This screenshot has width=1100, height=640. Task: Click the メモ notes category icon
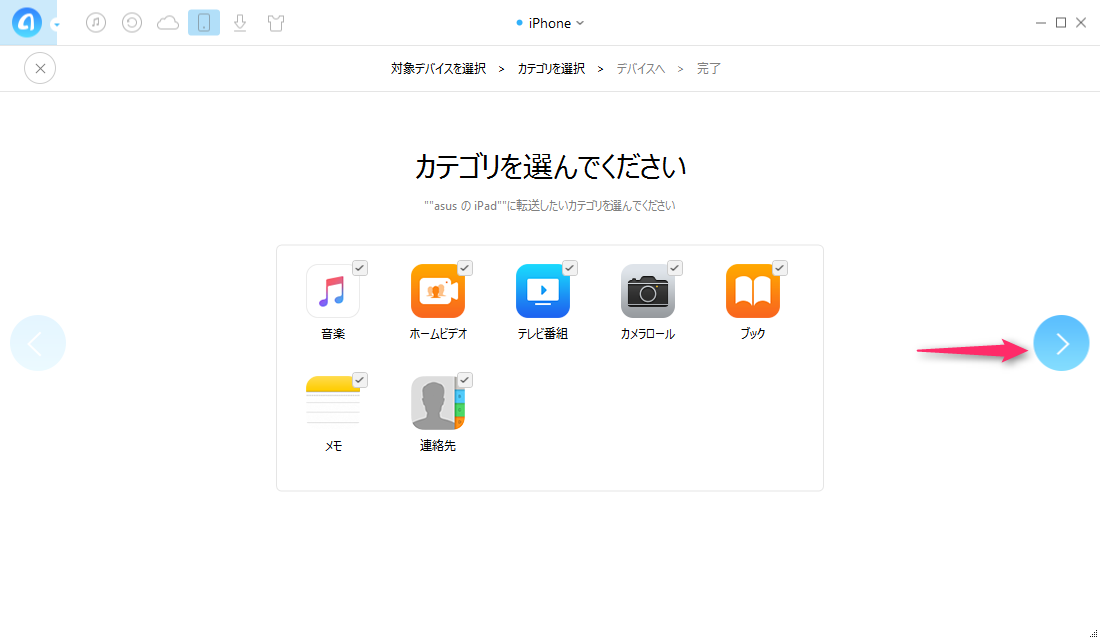tap(333, 403)
